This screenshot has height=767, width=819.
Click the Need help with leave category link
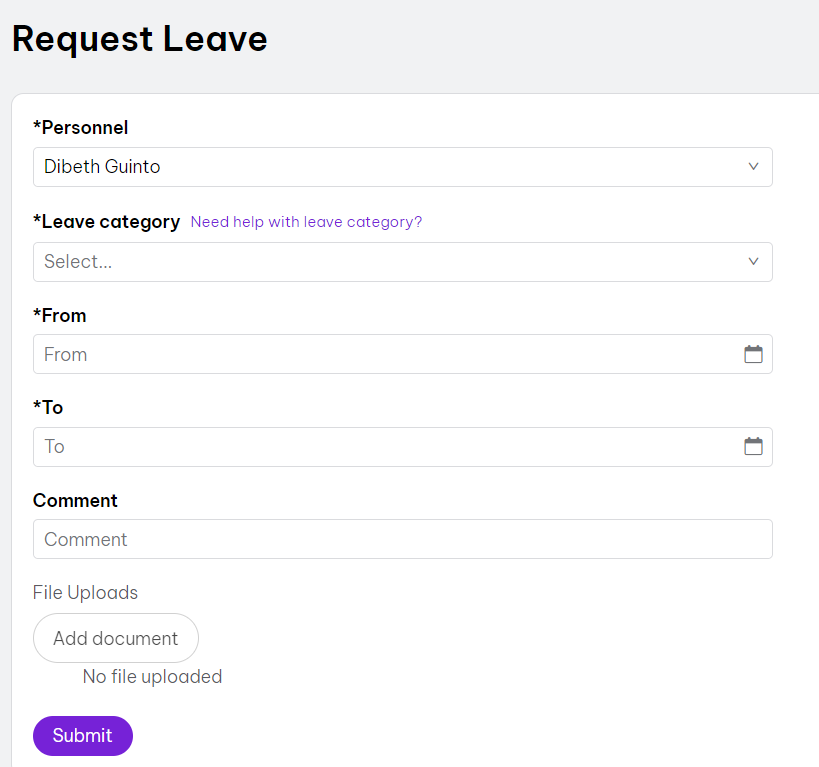306,222
